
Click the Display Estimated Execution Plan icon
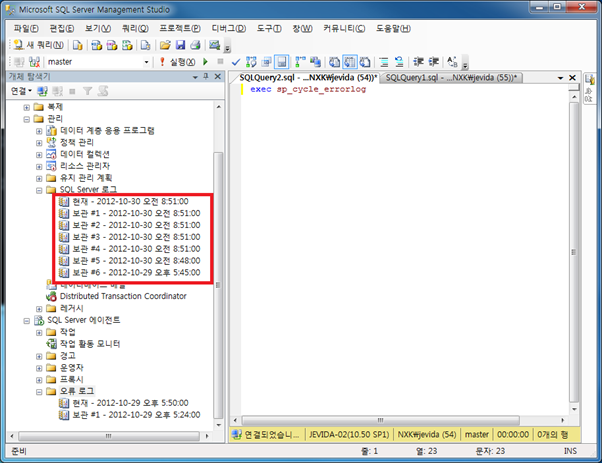tap(251, 62)
